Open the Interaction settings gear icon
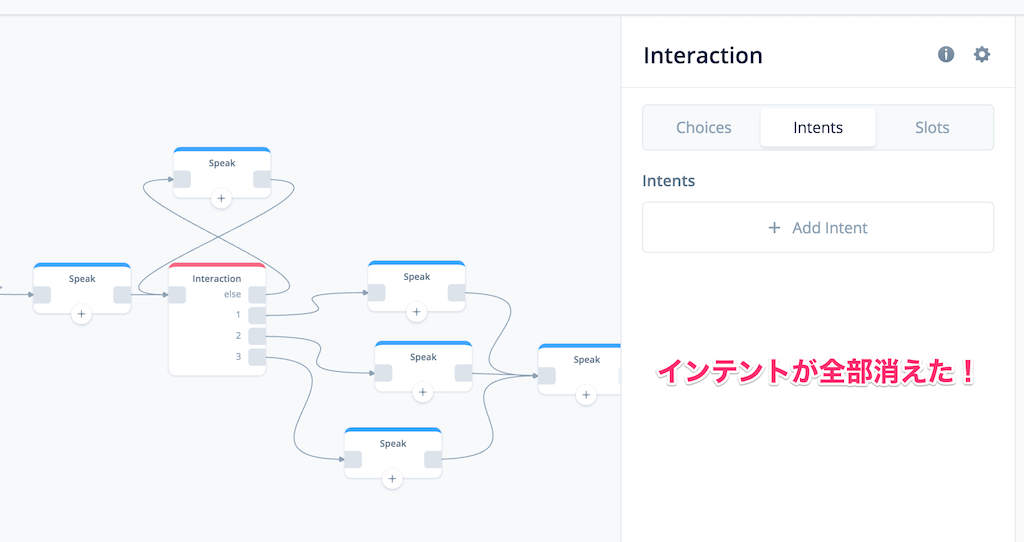 pos(982,55)
